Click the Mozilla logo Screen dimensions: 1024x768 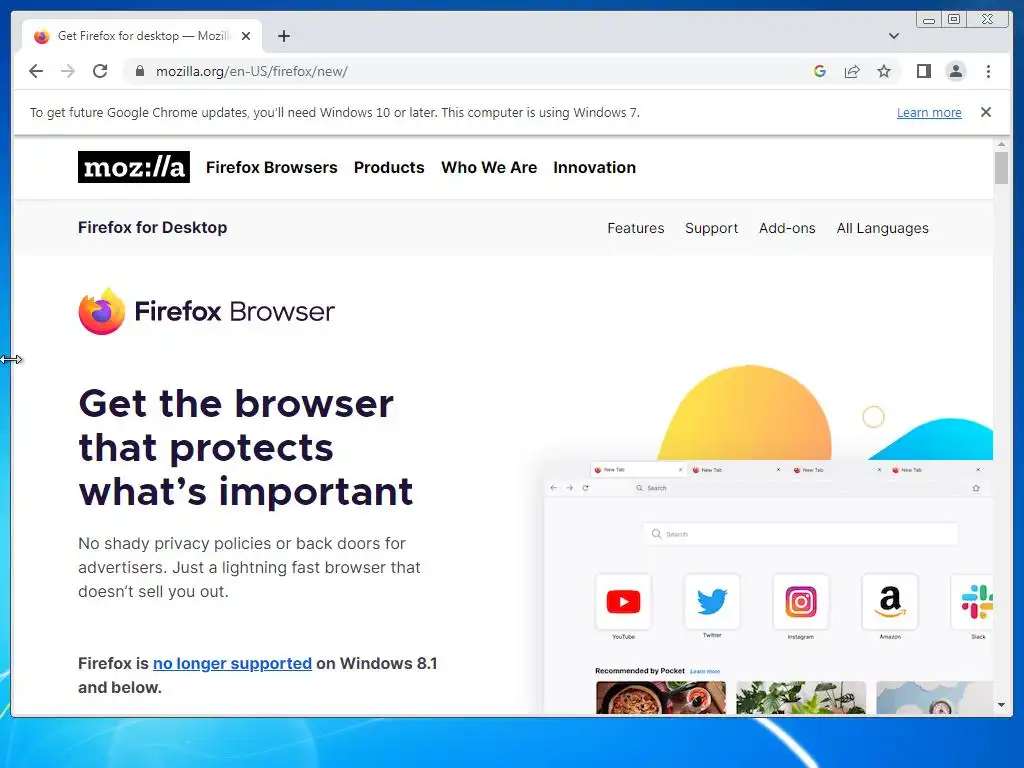[134, 167]
